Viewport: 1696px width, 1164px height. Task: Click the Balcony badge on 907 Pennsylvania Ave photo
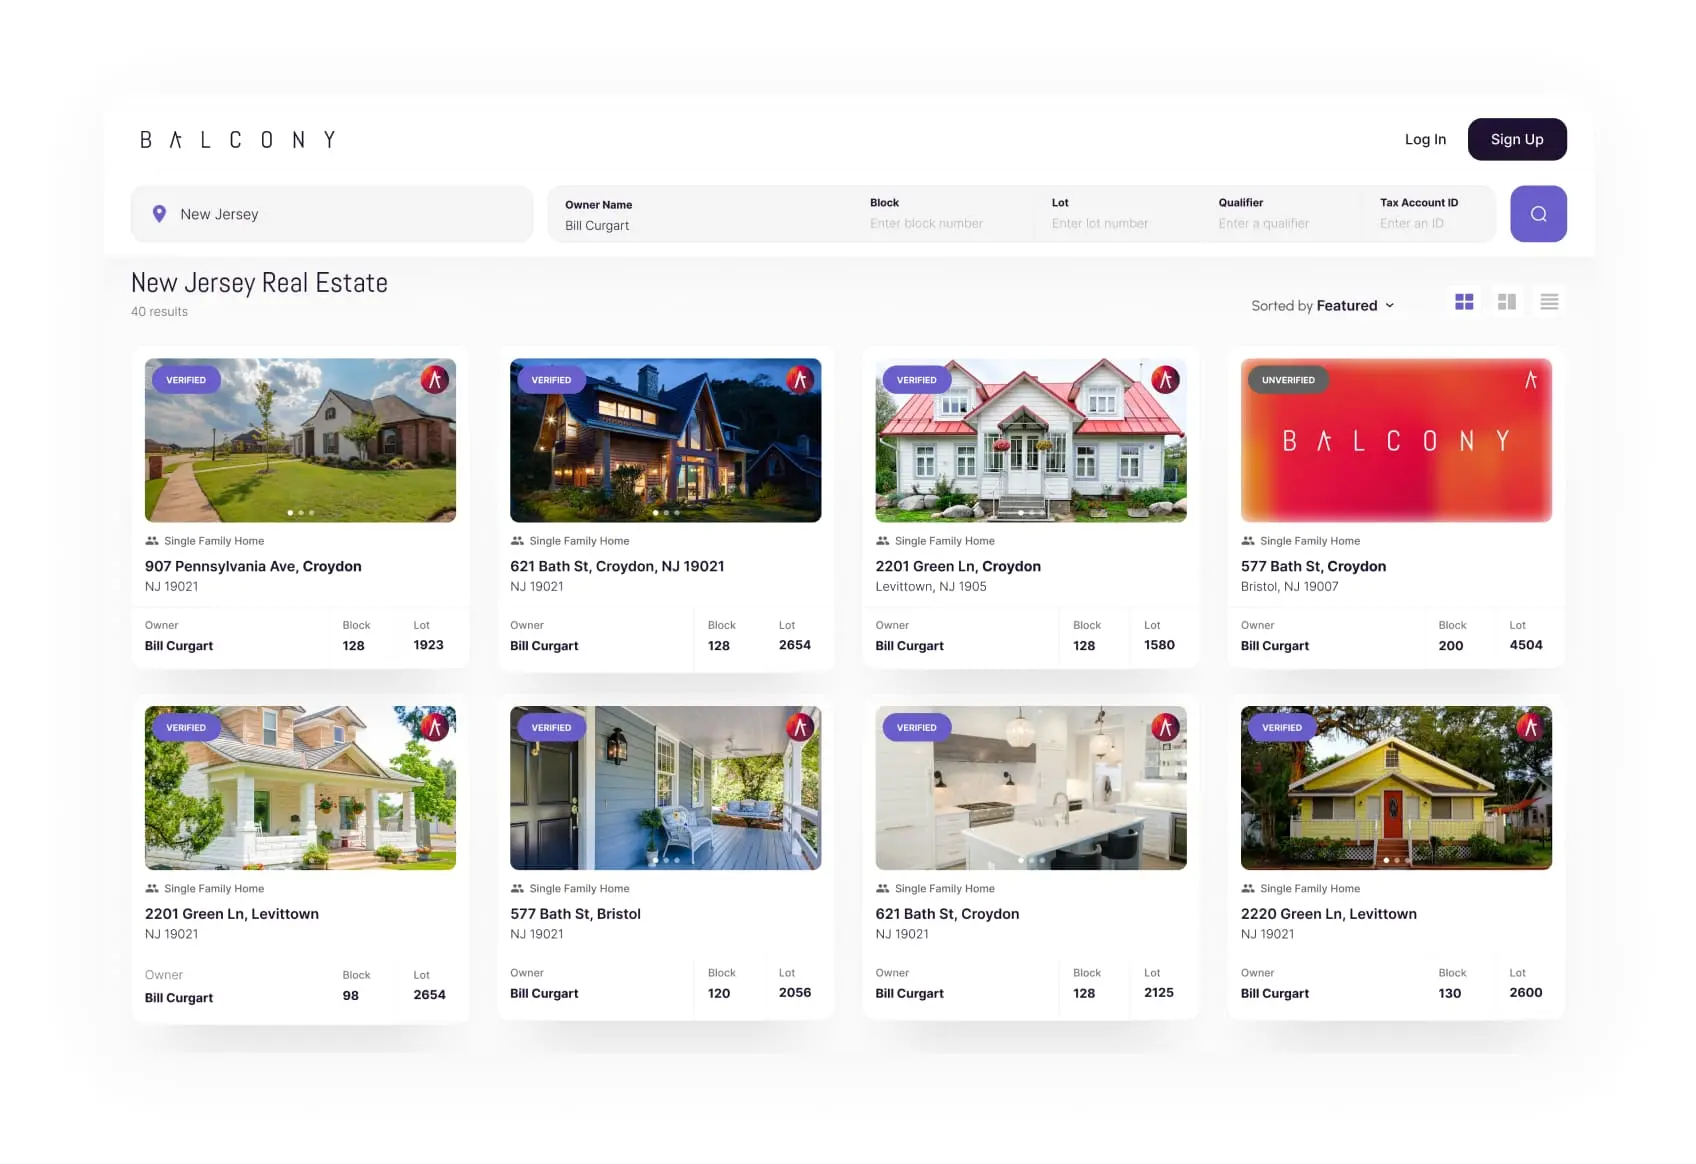point(434,380)
